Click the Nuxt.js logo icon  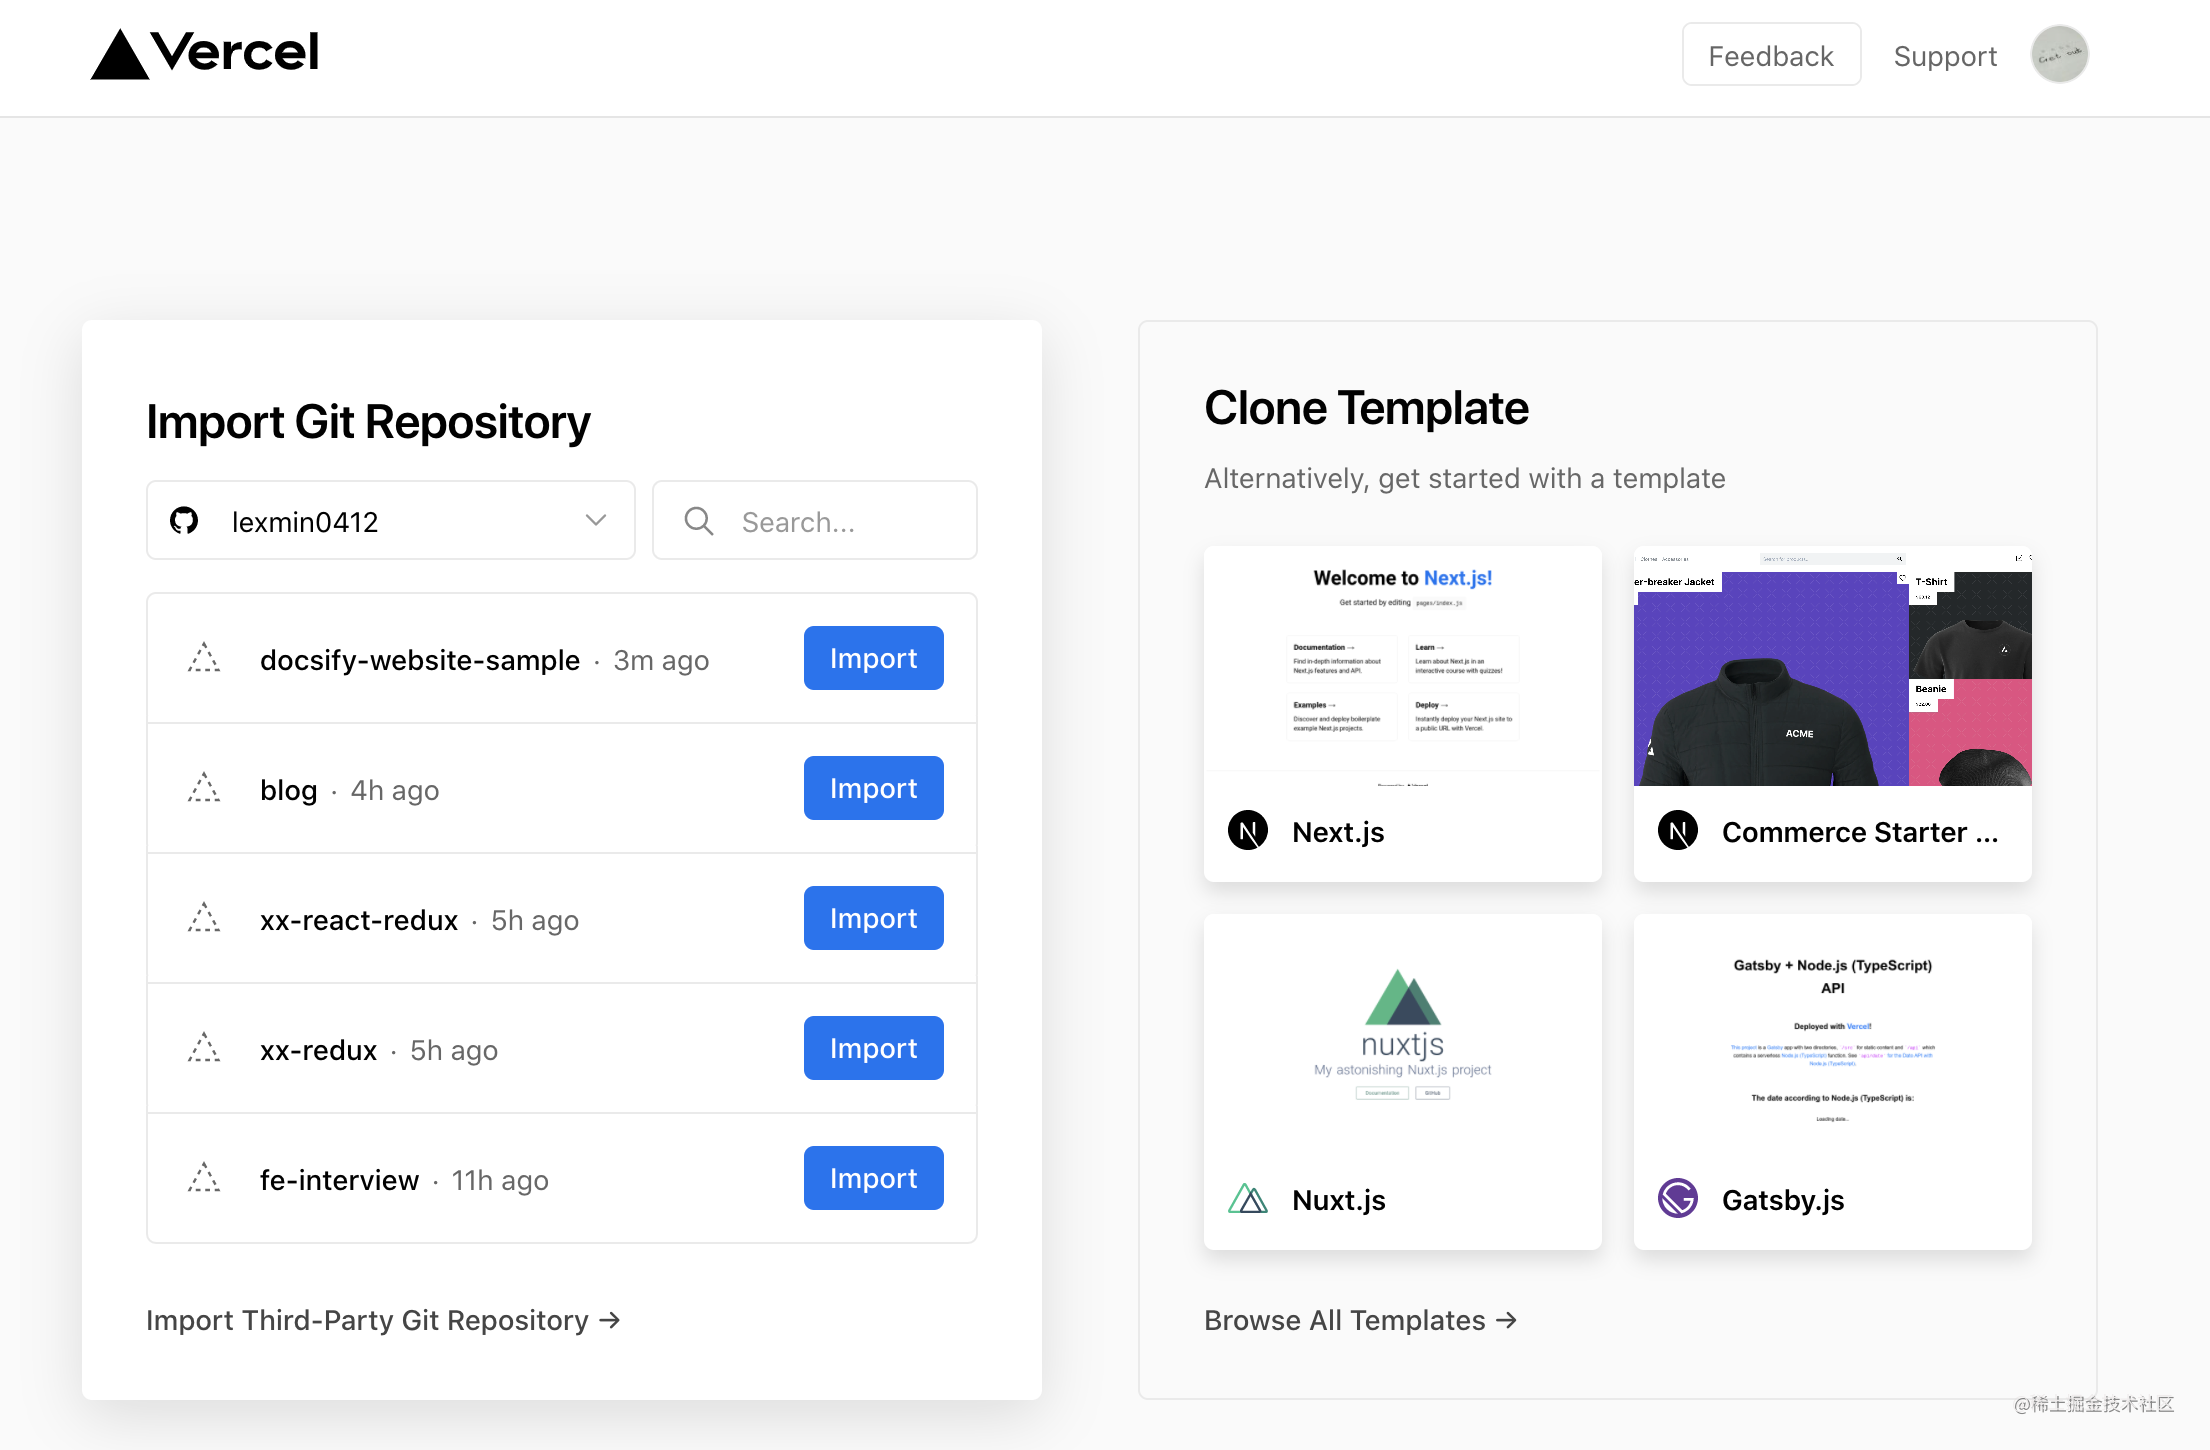[x=1248, y=1199]
